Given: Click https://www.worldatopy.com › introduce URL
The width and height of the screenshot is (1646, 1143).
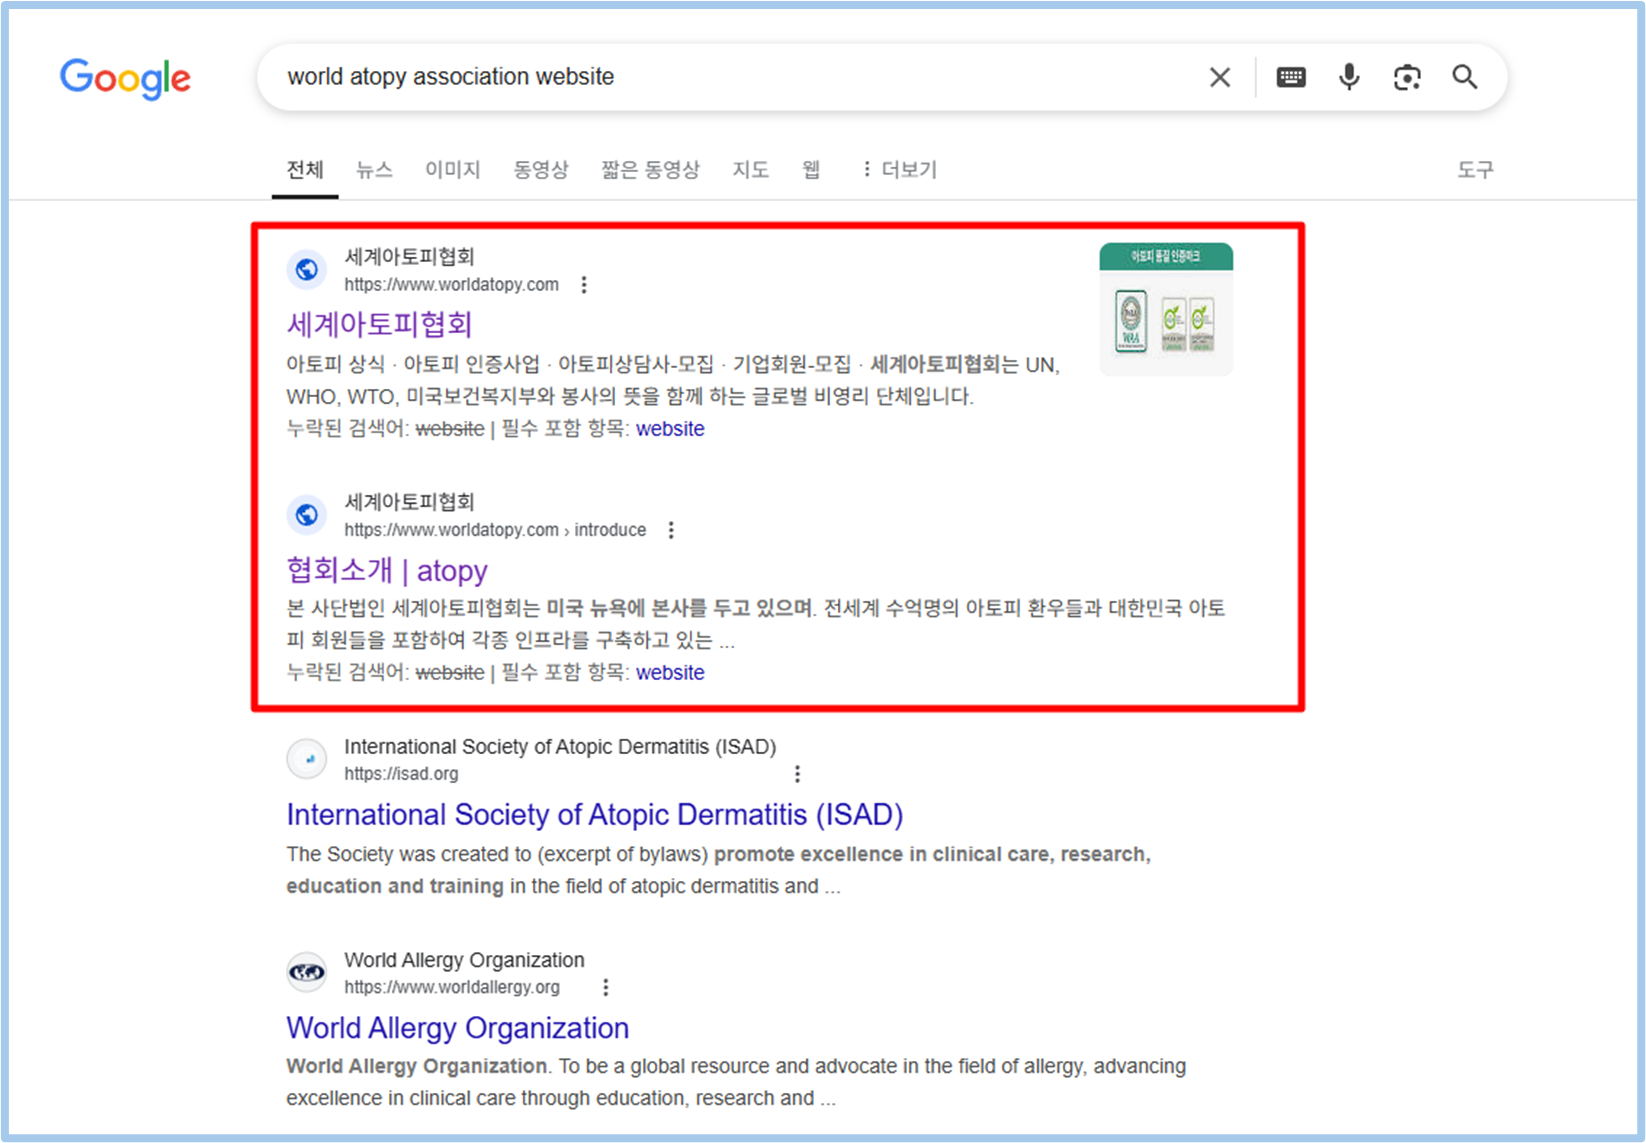Looking at the screenshot, I should (495, 530).
